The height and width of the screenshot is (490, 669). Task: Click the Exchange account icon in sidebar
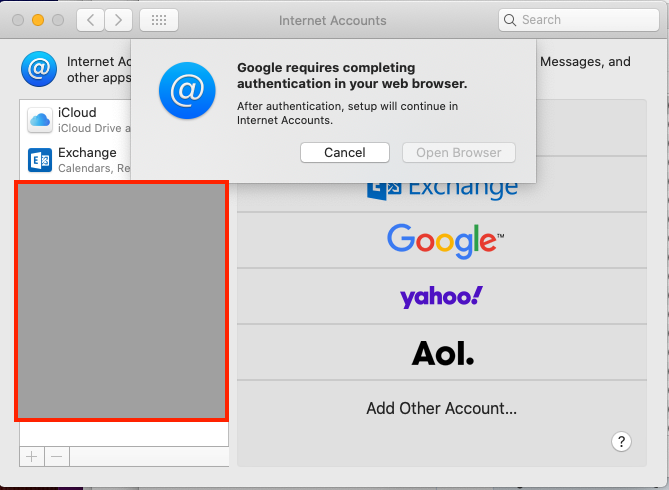tap(40, 160)
